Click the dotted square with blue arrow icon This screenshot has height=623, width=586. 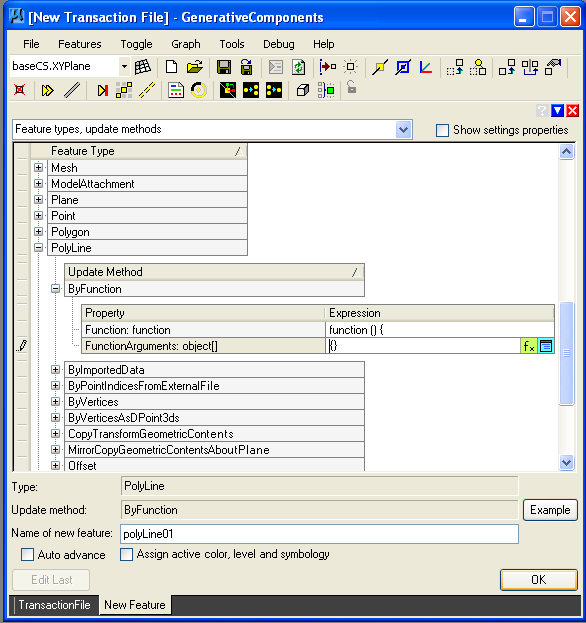point(455,67)
